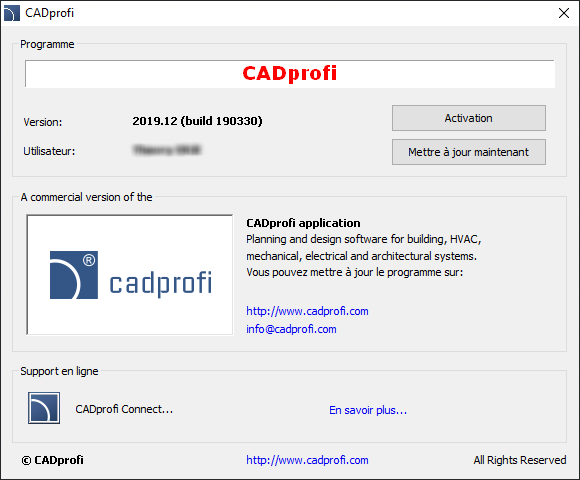The image size is (580, 480).
Task: Click the Activation button
Action: click(x=469, y=118)
